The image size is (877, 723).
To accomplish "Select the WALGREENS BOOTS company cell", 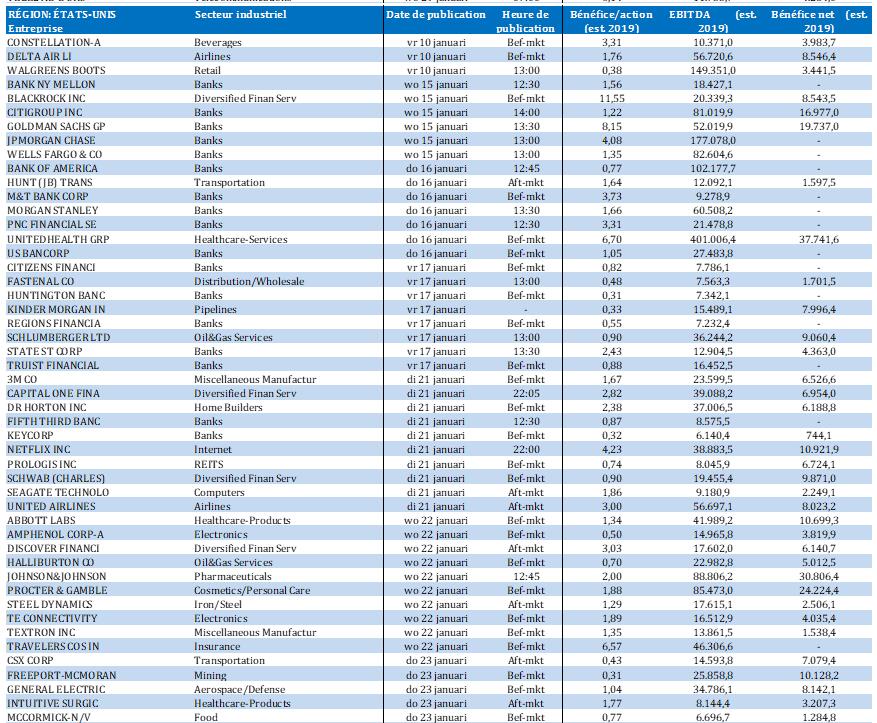I will (56, 70).
